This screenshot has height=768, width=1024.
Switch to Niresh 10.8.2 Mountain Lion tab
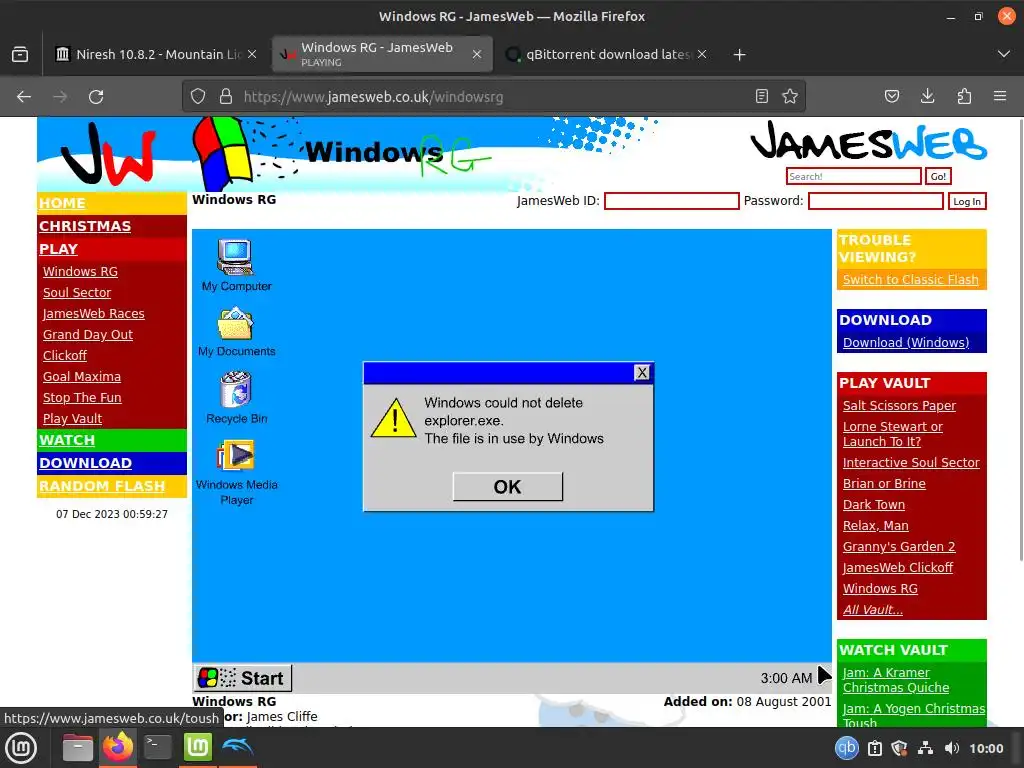157,54
